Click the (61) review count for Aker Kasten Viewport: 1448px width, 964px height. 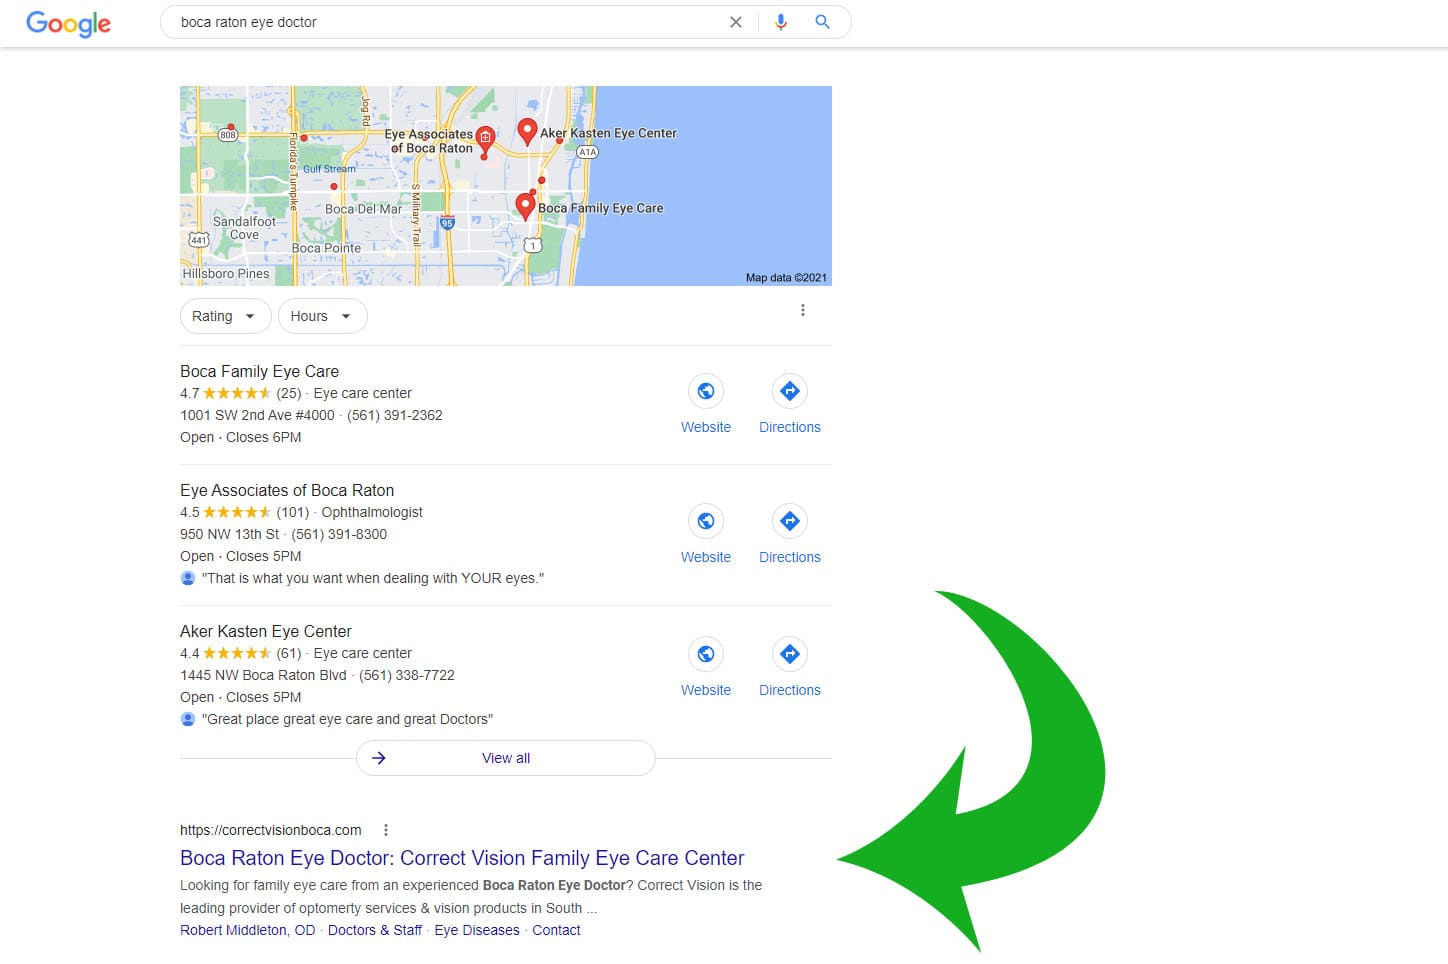[289, 653]
